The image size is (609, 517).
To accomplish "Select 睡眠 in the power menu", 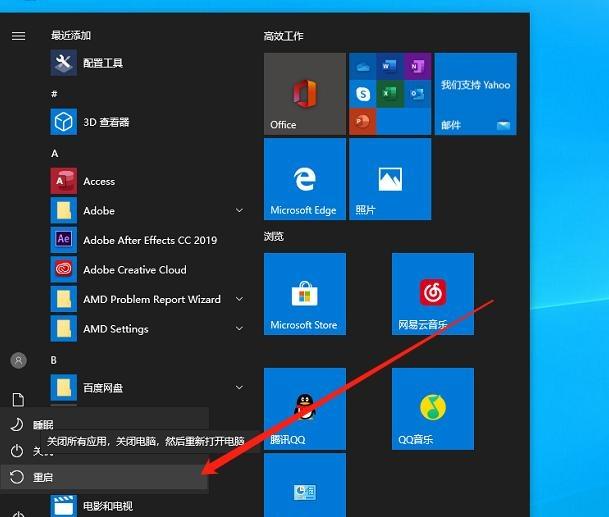I will [104, 425].
